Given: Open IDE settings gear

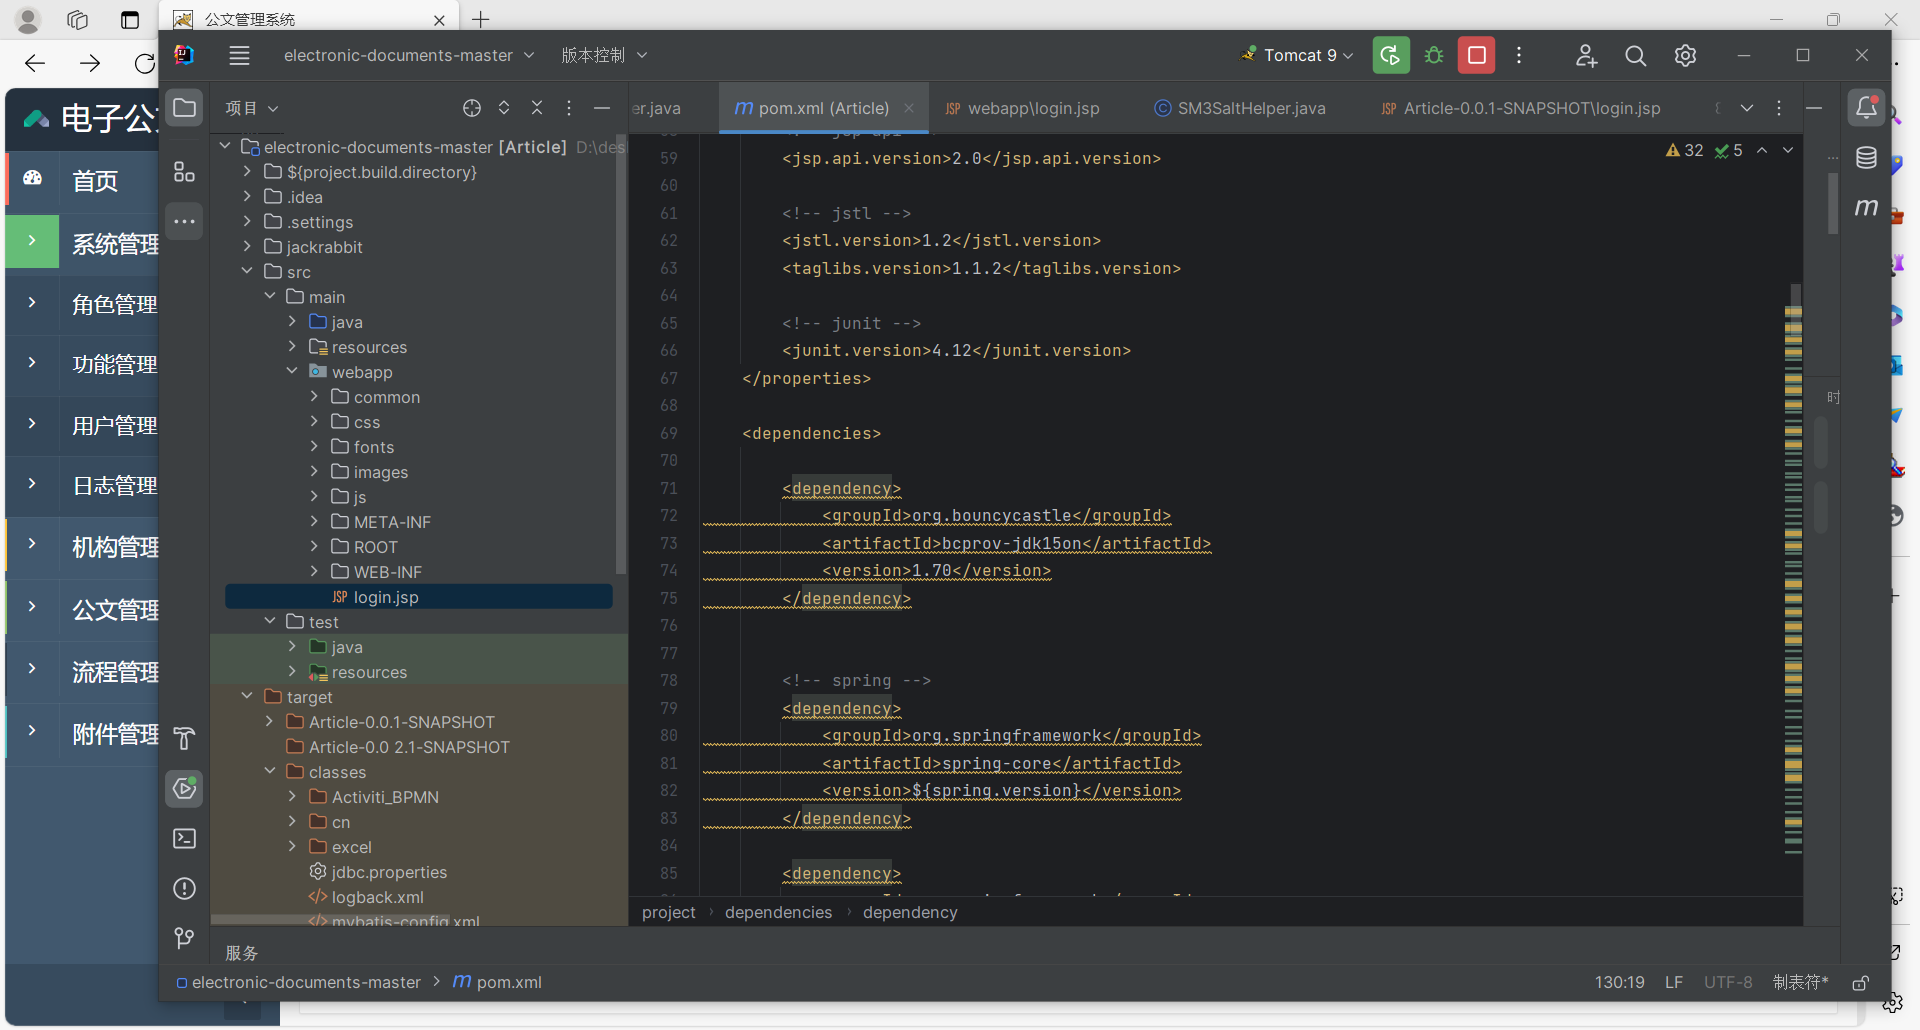Looking at the screenshot, I should coord(1685,55).
